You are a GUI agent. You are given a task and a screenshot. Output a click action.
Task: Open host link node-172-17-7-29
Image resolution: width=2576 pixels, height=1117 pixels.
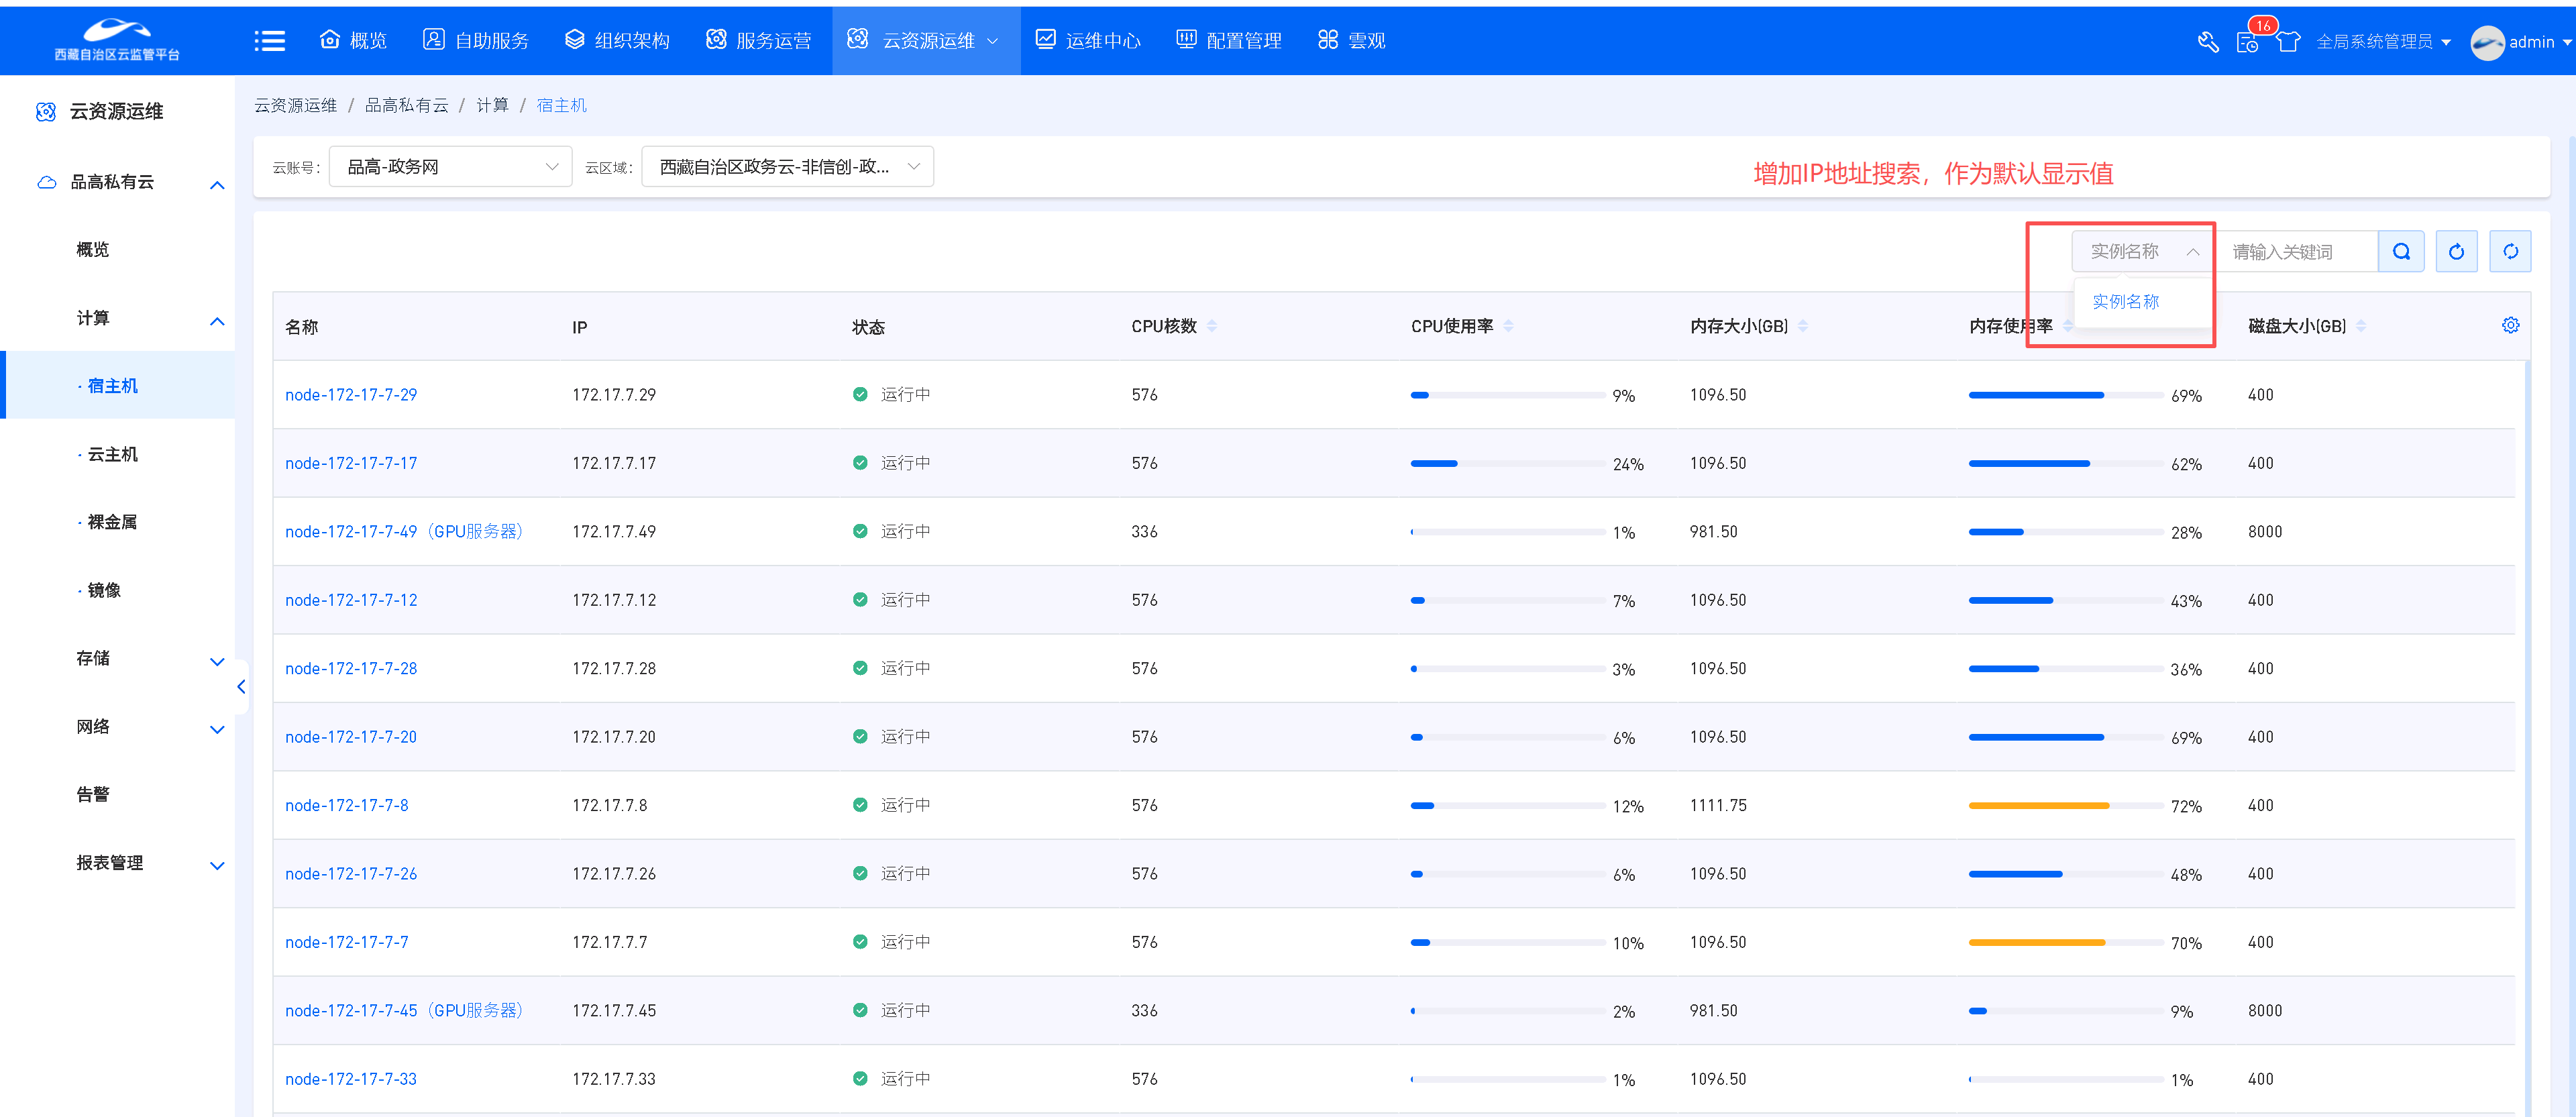351,395
